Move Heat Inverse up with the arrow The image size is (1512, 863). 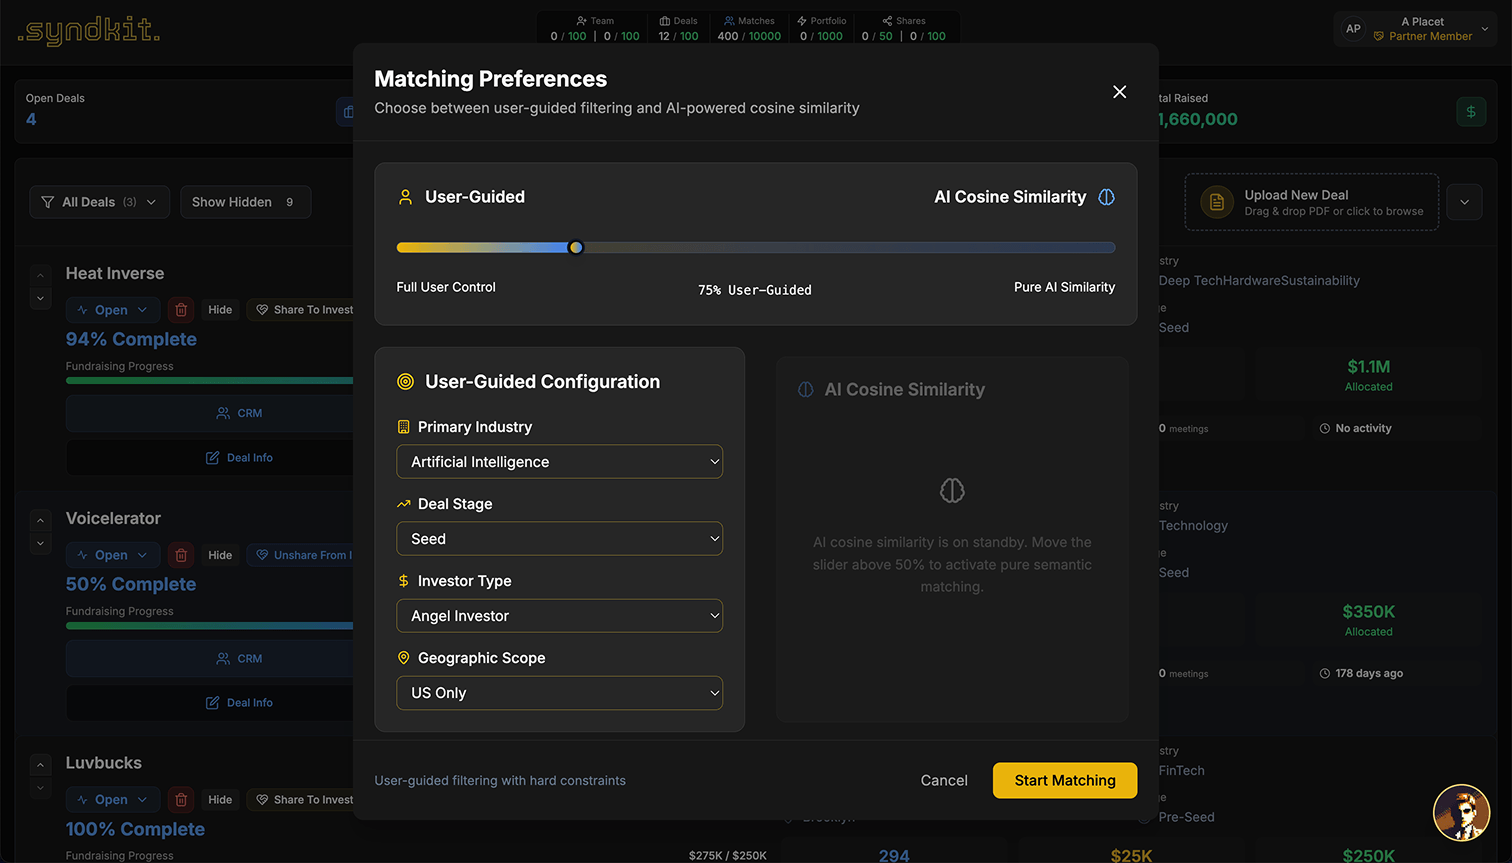tap(40, 275)
